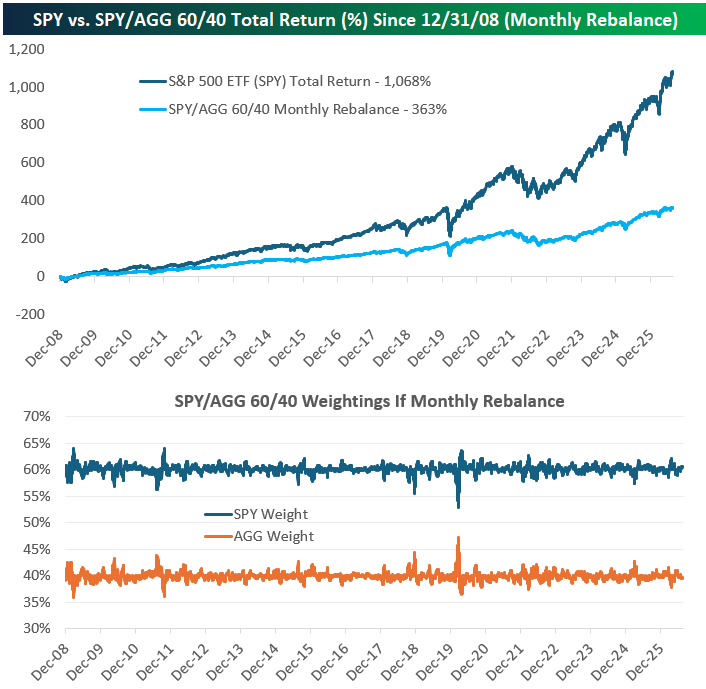The width and height of the screenshot is (706, 689).
Task: Click the early-2020 low spike on the SPY Weight line
Action: coord(458,506)
